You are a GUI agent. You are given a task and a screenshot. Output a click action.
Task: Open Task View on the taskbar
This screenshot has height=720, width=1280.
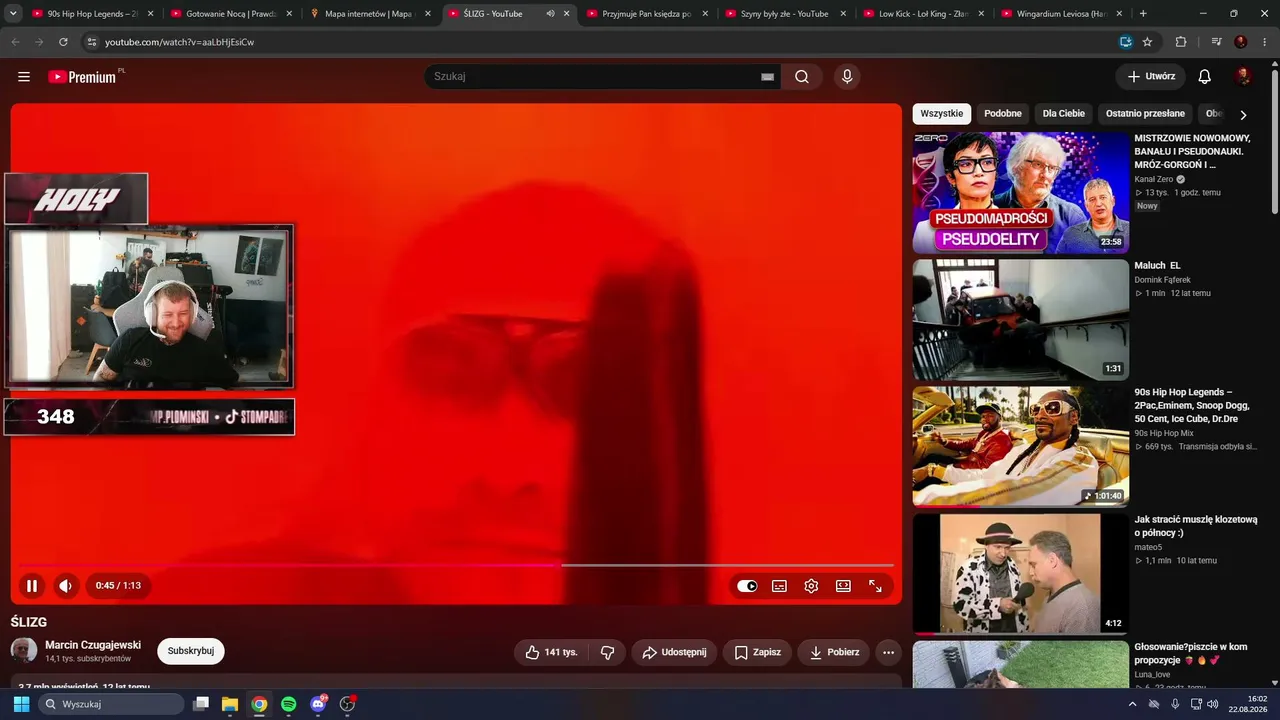[x=201, y=704]
